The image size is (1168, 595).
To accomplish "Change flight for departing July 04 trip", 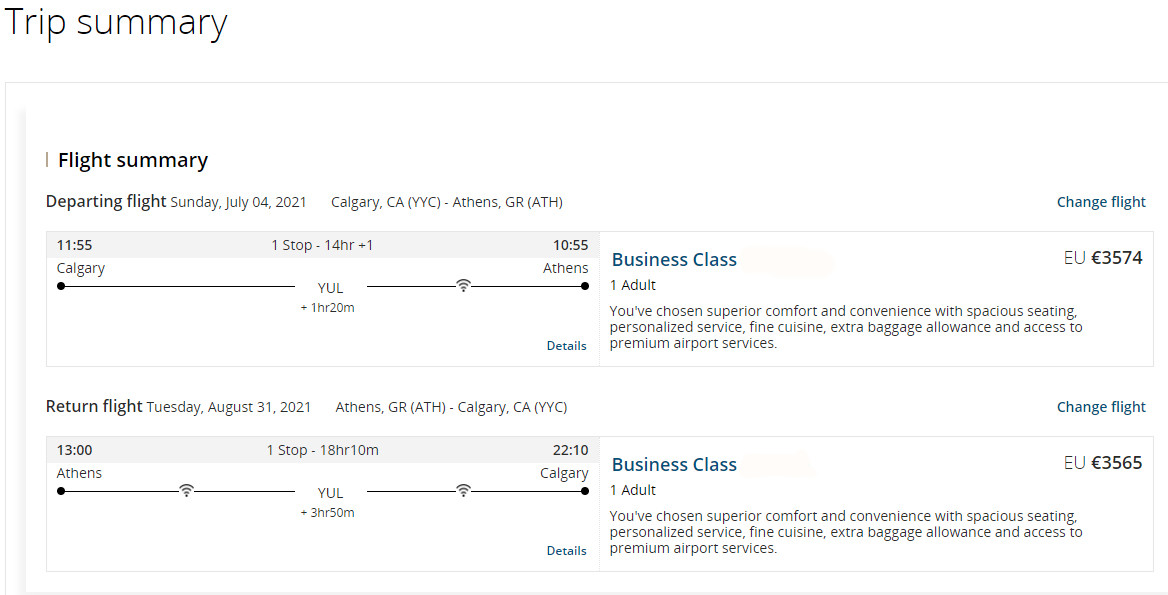I will point(1101,202).
